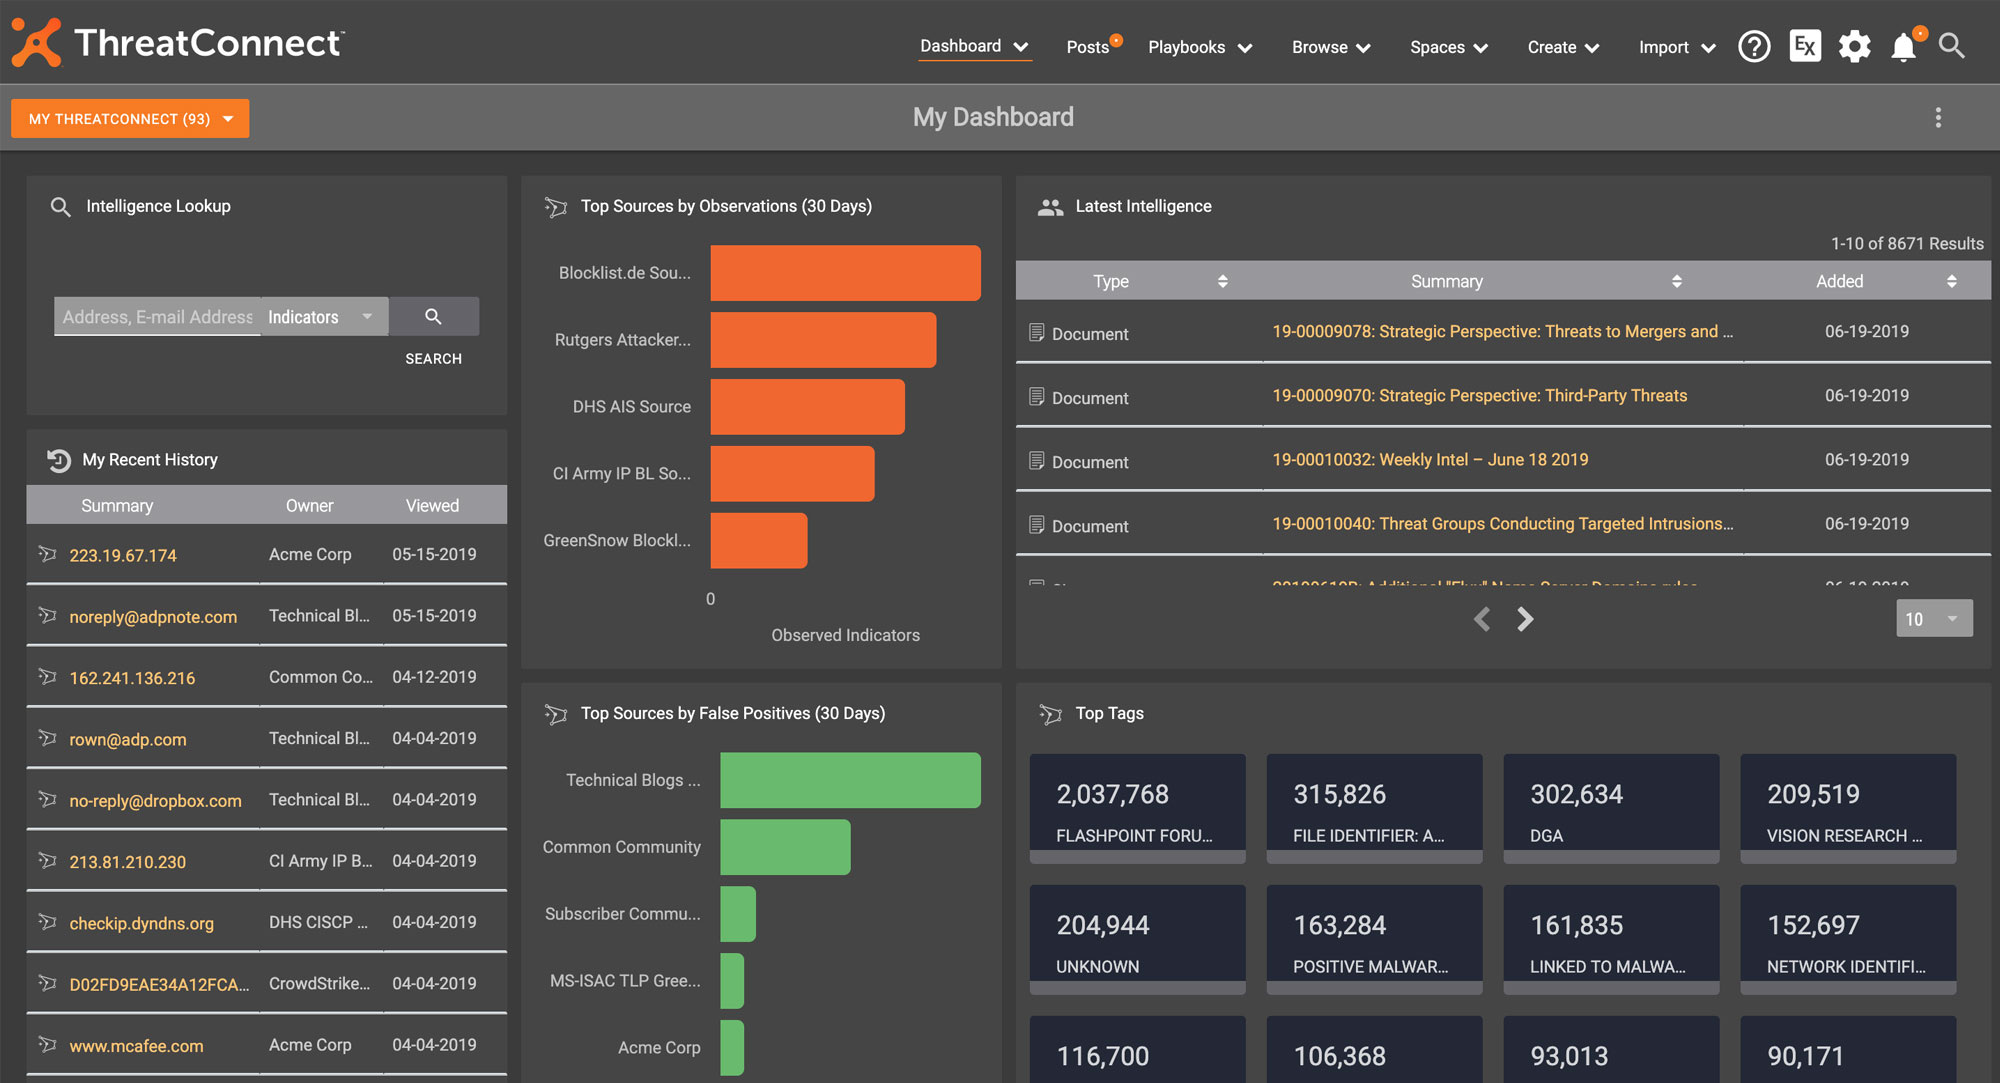Open Strategic Perspective: Third-Party Threats document
2000x1083 pixels.
(1479, 396)
